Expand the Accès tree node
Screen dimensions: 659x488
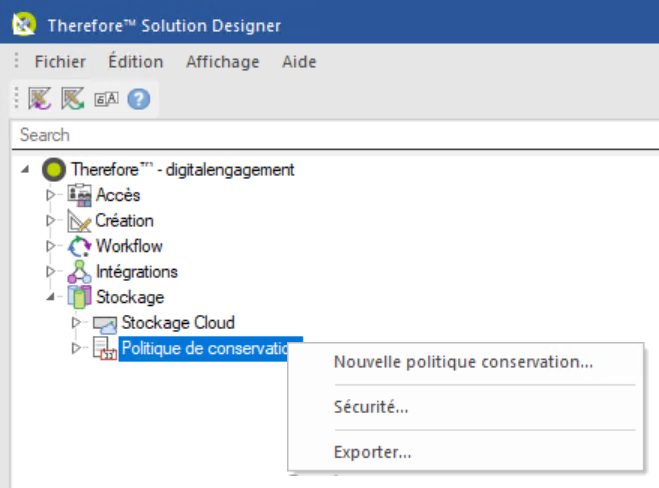[50, 195]
